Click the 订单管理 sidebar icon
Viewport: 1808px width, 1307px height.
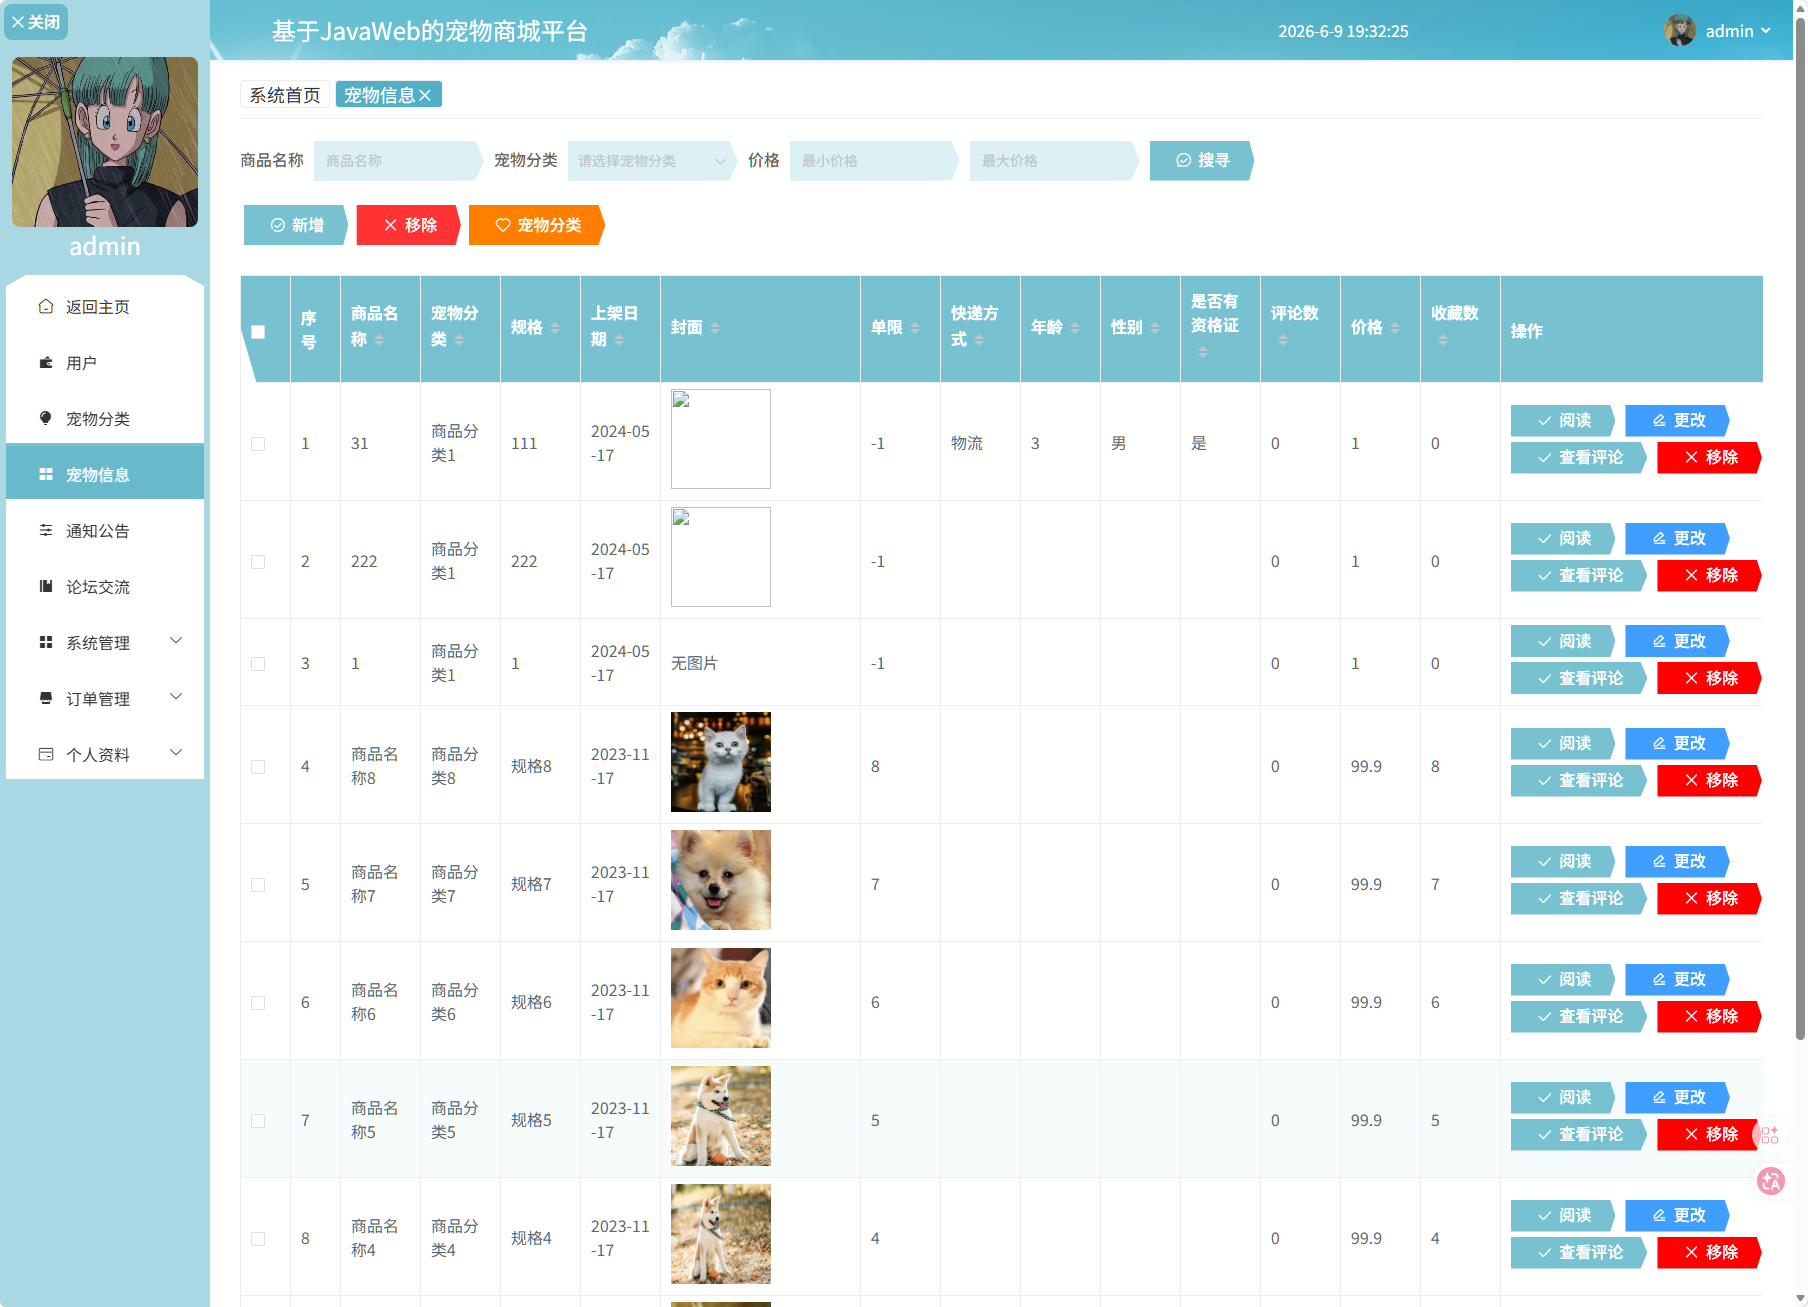point(46,698)
